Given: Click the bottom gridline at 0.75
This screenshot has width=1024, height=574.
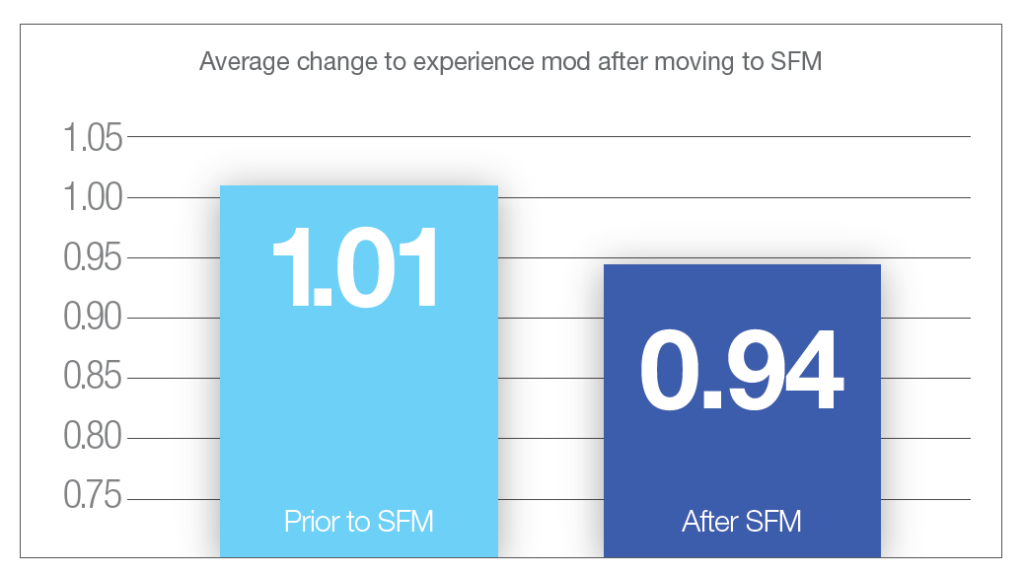Looking at the screenshot, I should click(550, 498).
